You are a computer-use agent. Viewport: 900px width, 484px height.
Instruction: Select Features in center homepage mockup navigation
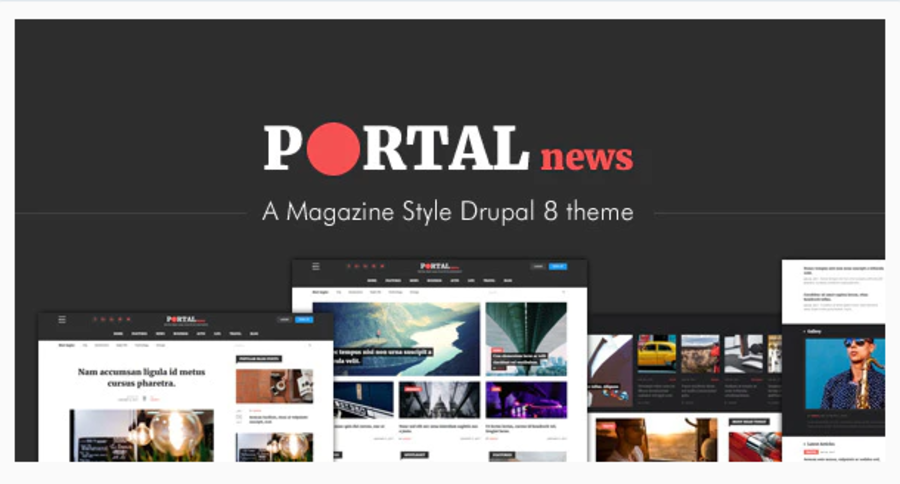coord(393,281)
